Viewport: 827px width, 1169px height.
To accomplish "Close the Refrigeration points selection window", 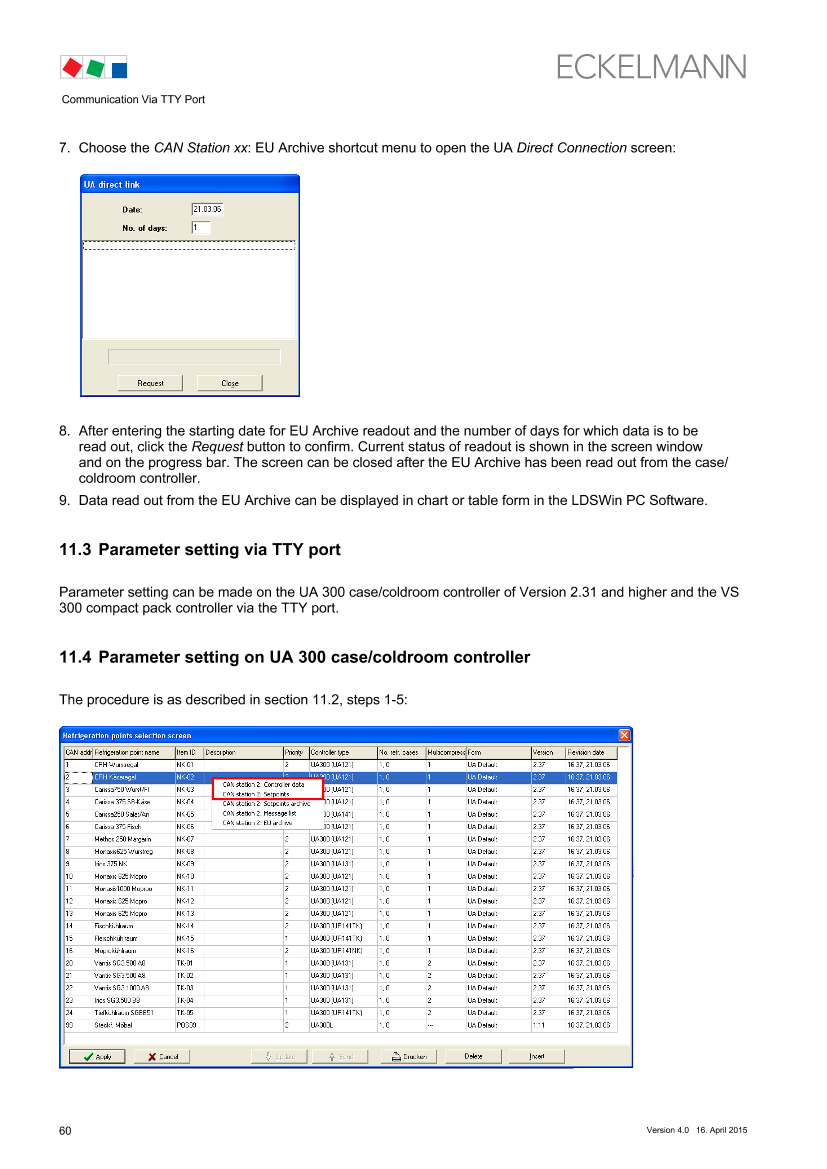I will 624,734.
